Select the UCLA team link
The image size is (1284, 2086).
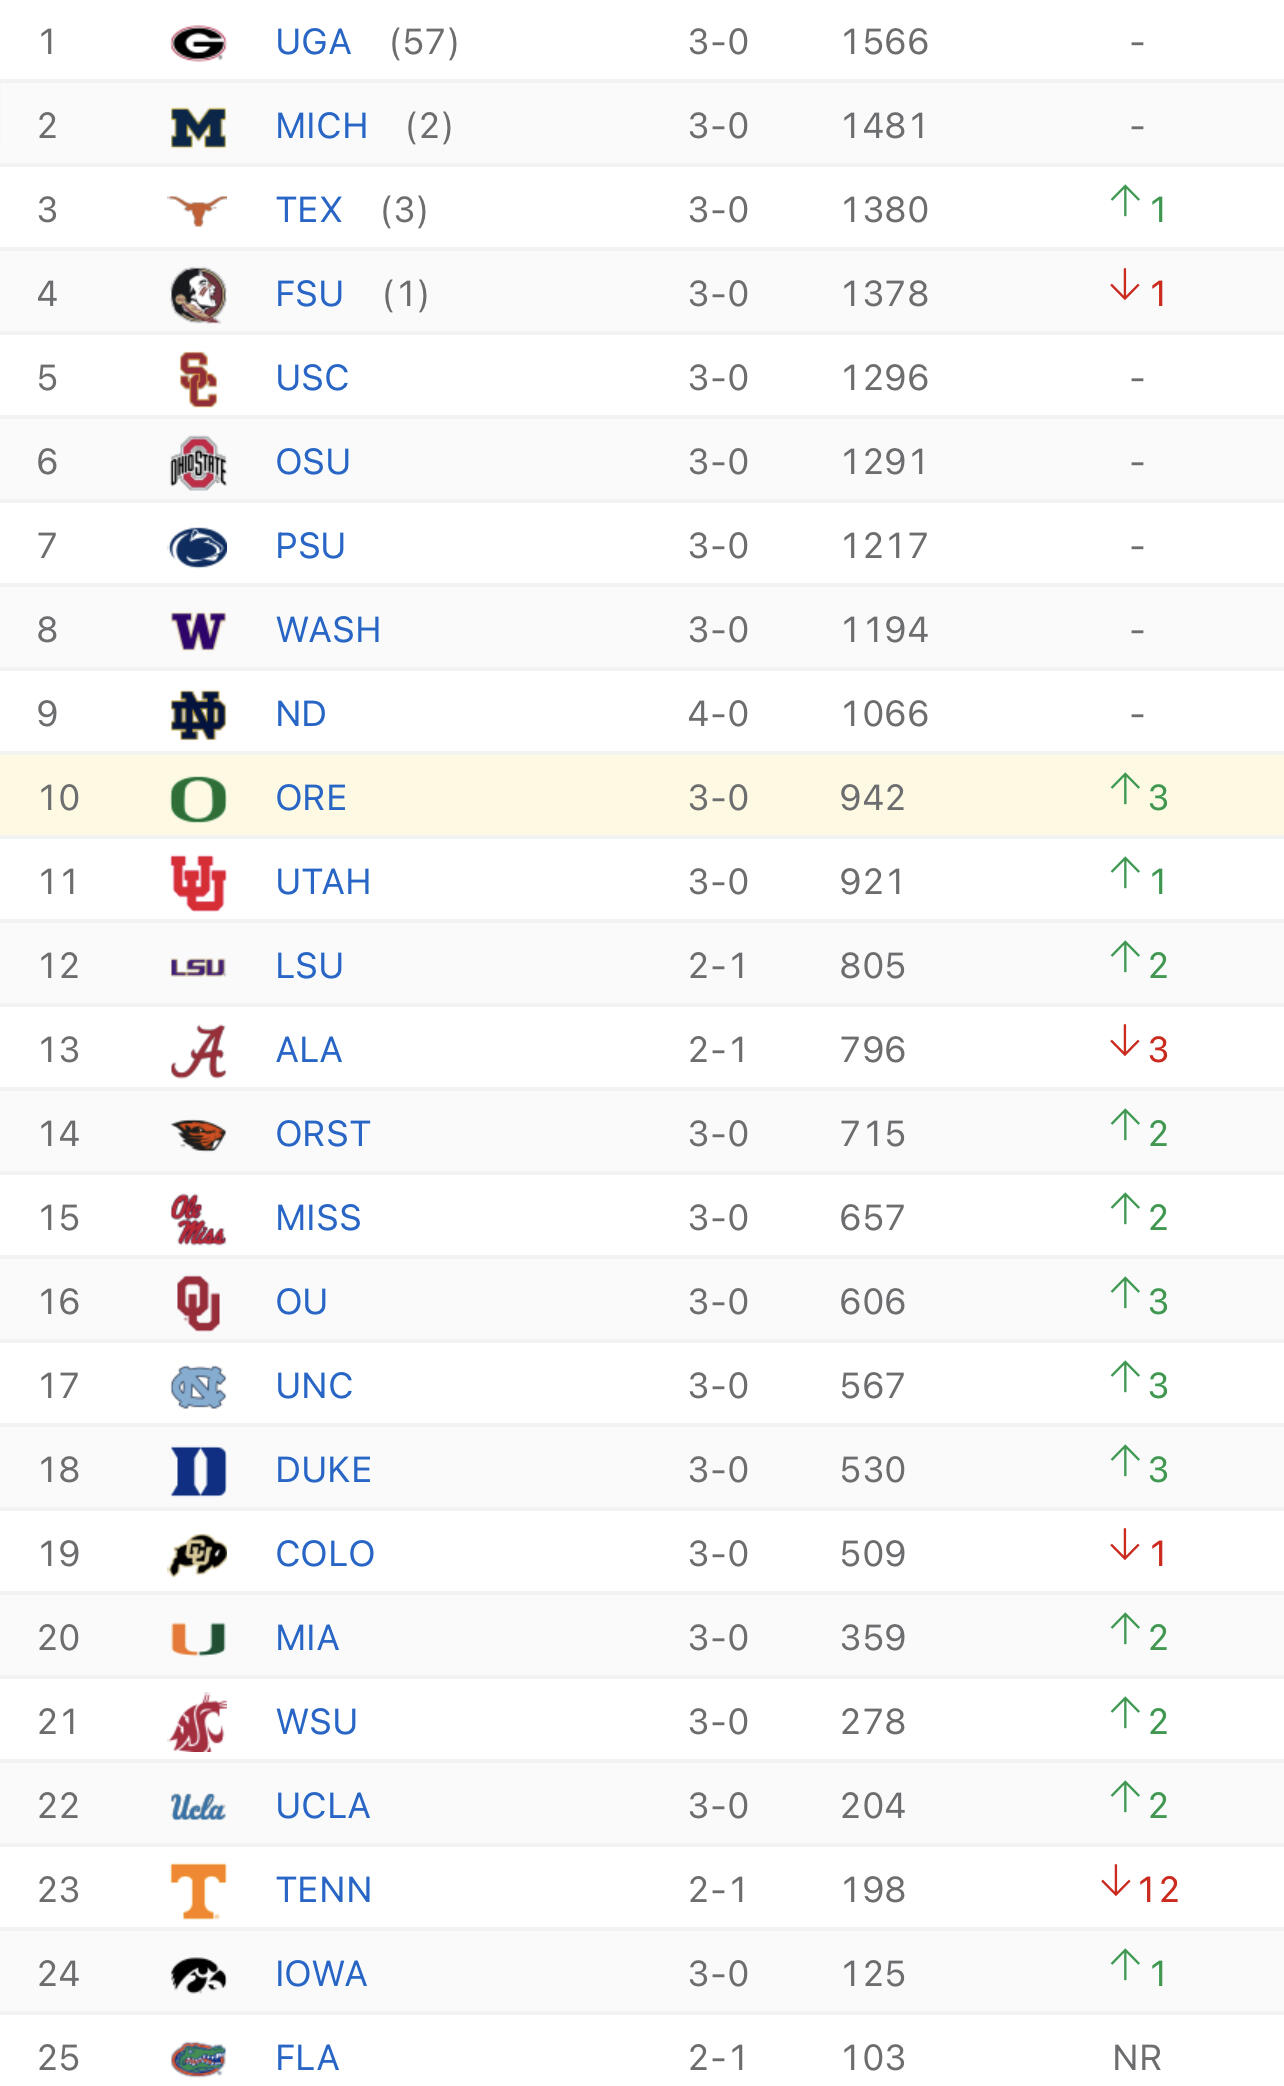[323, 1806]
